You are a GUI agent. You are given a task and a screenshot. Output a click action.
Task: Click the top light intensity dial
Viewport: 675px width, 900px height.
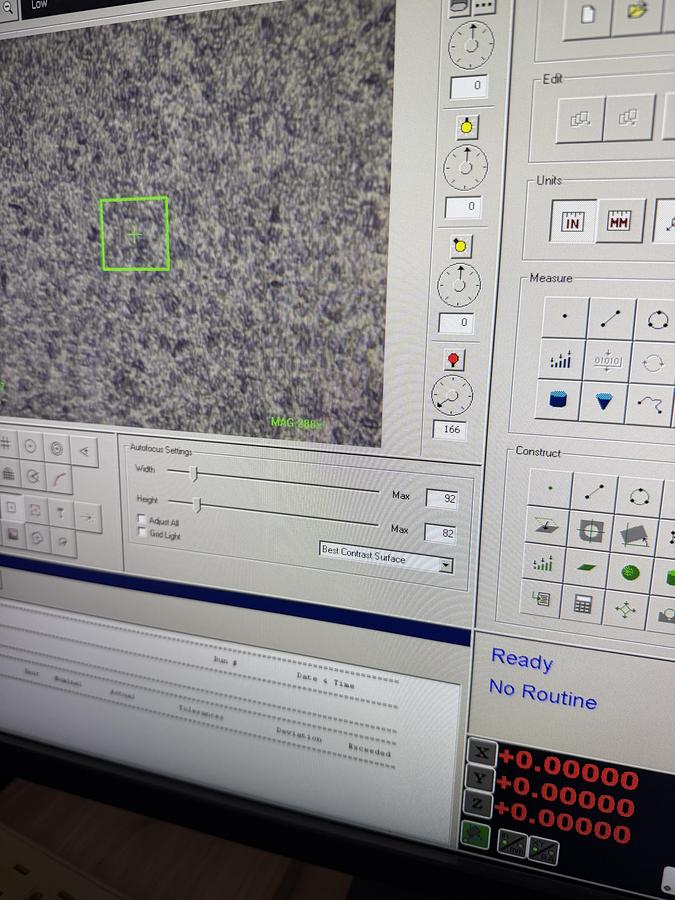(x=471, y=45)
